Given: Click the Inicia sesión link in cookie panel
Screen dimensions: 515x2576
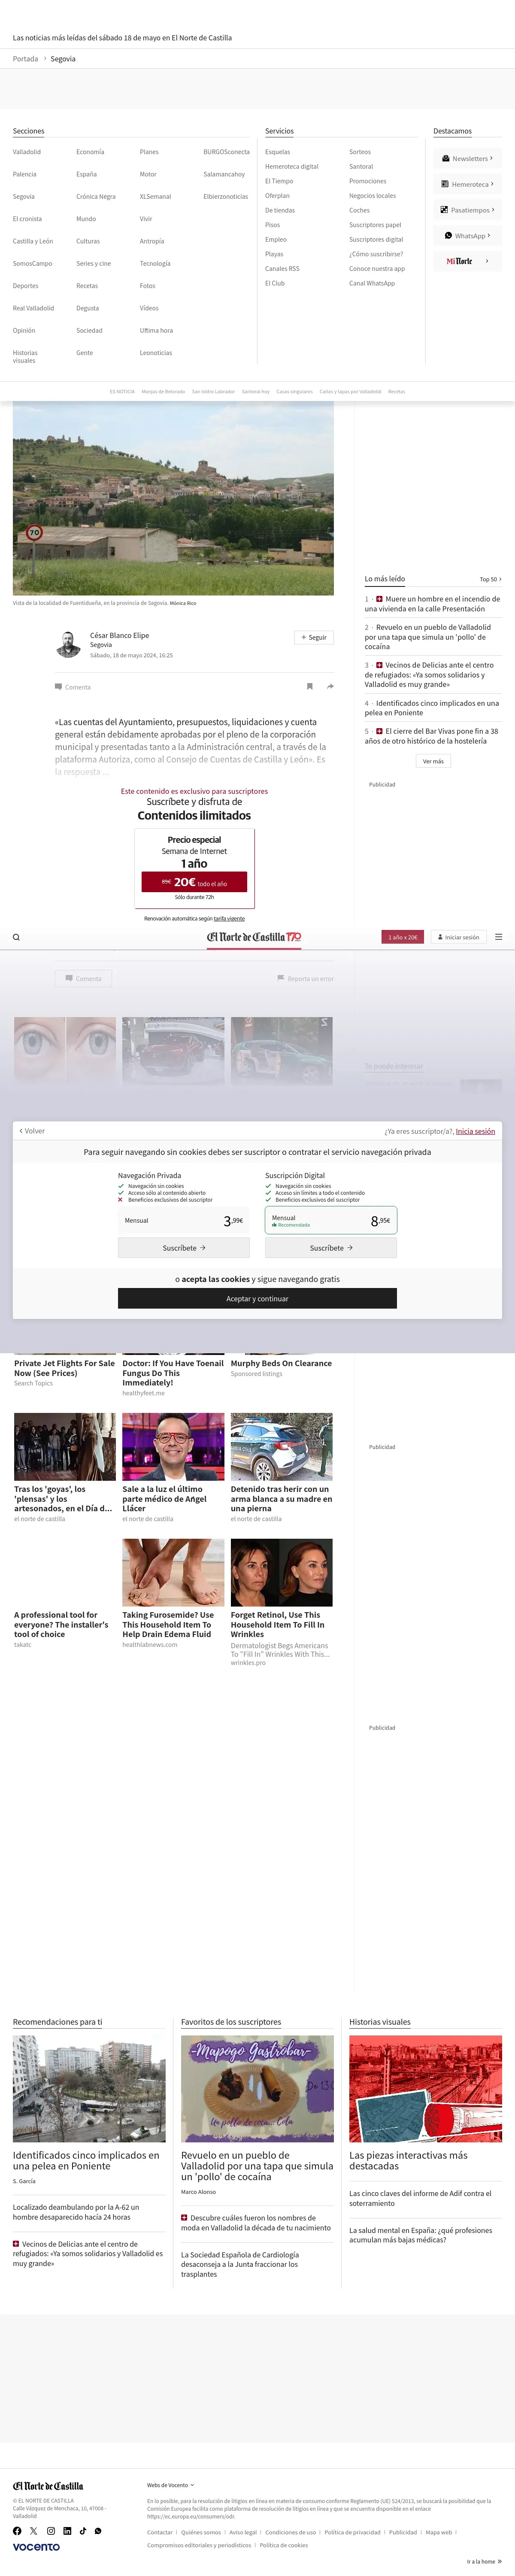Looking at the screenshot, I should point(475,1131).
